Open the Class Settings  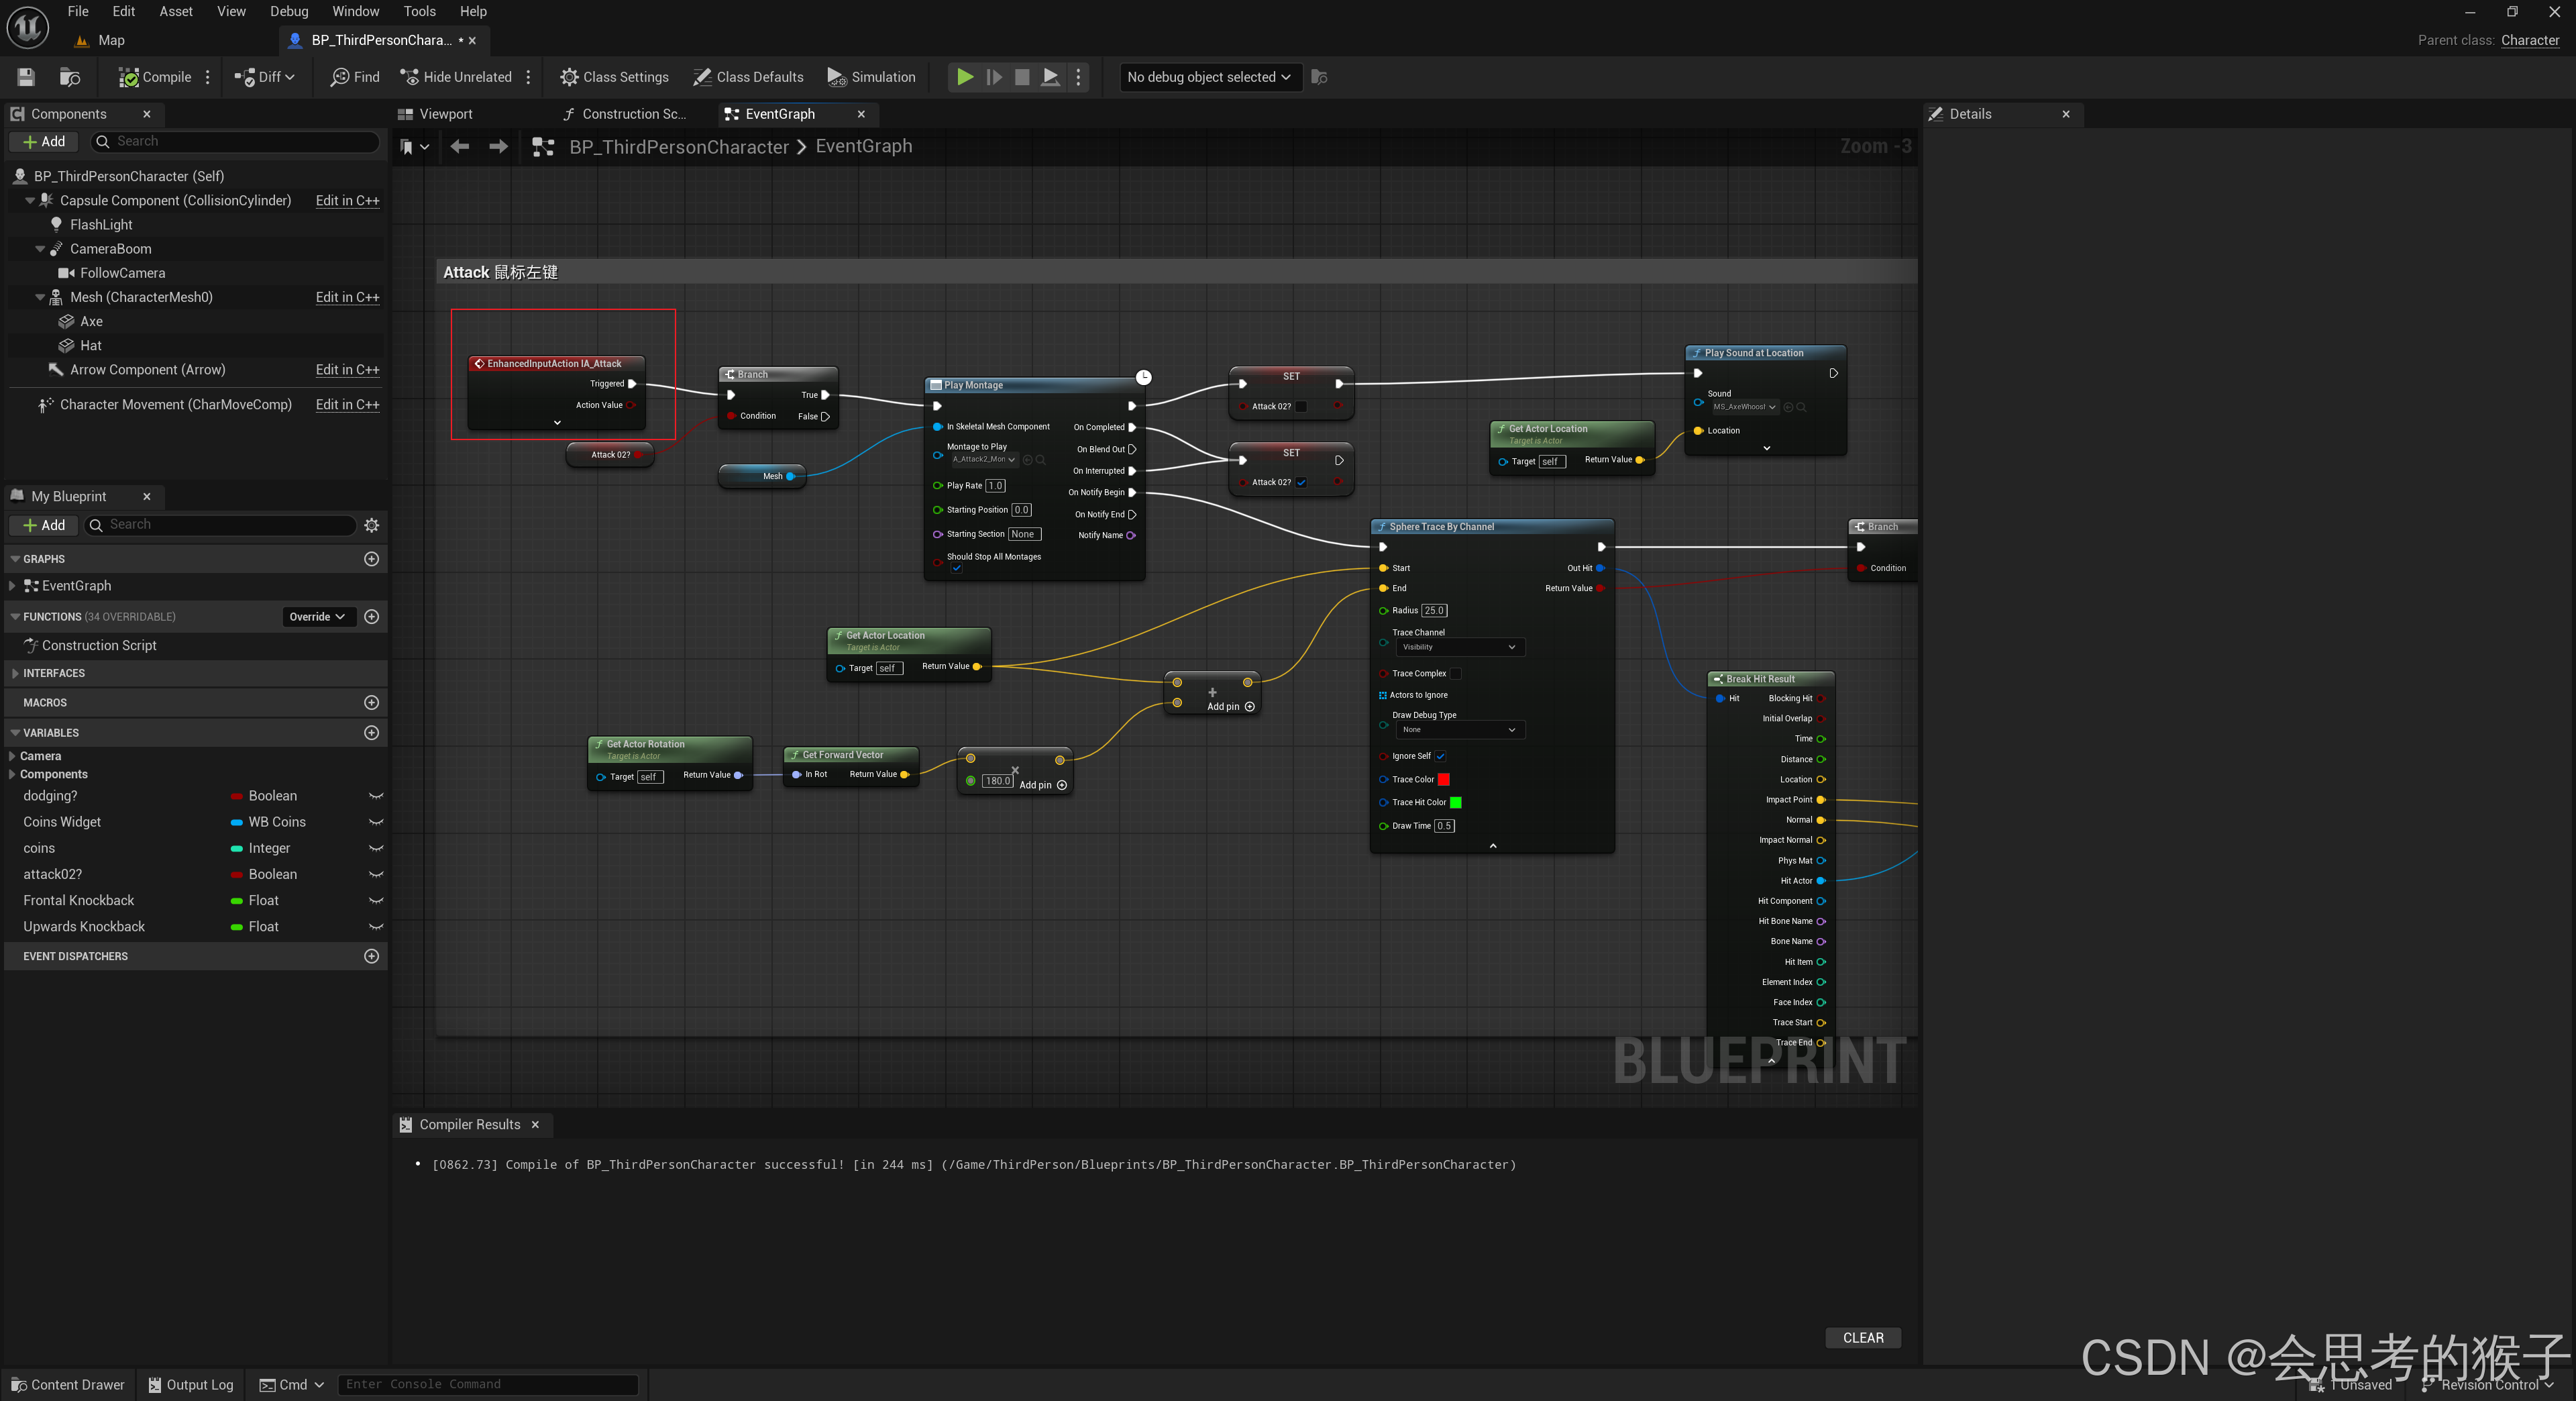614,77
